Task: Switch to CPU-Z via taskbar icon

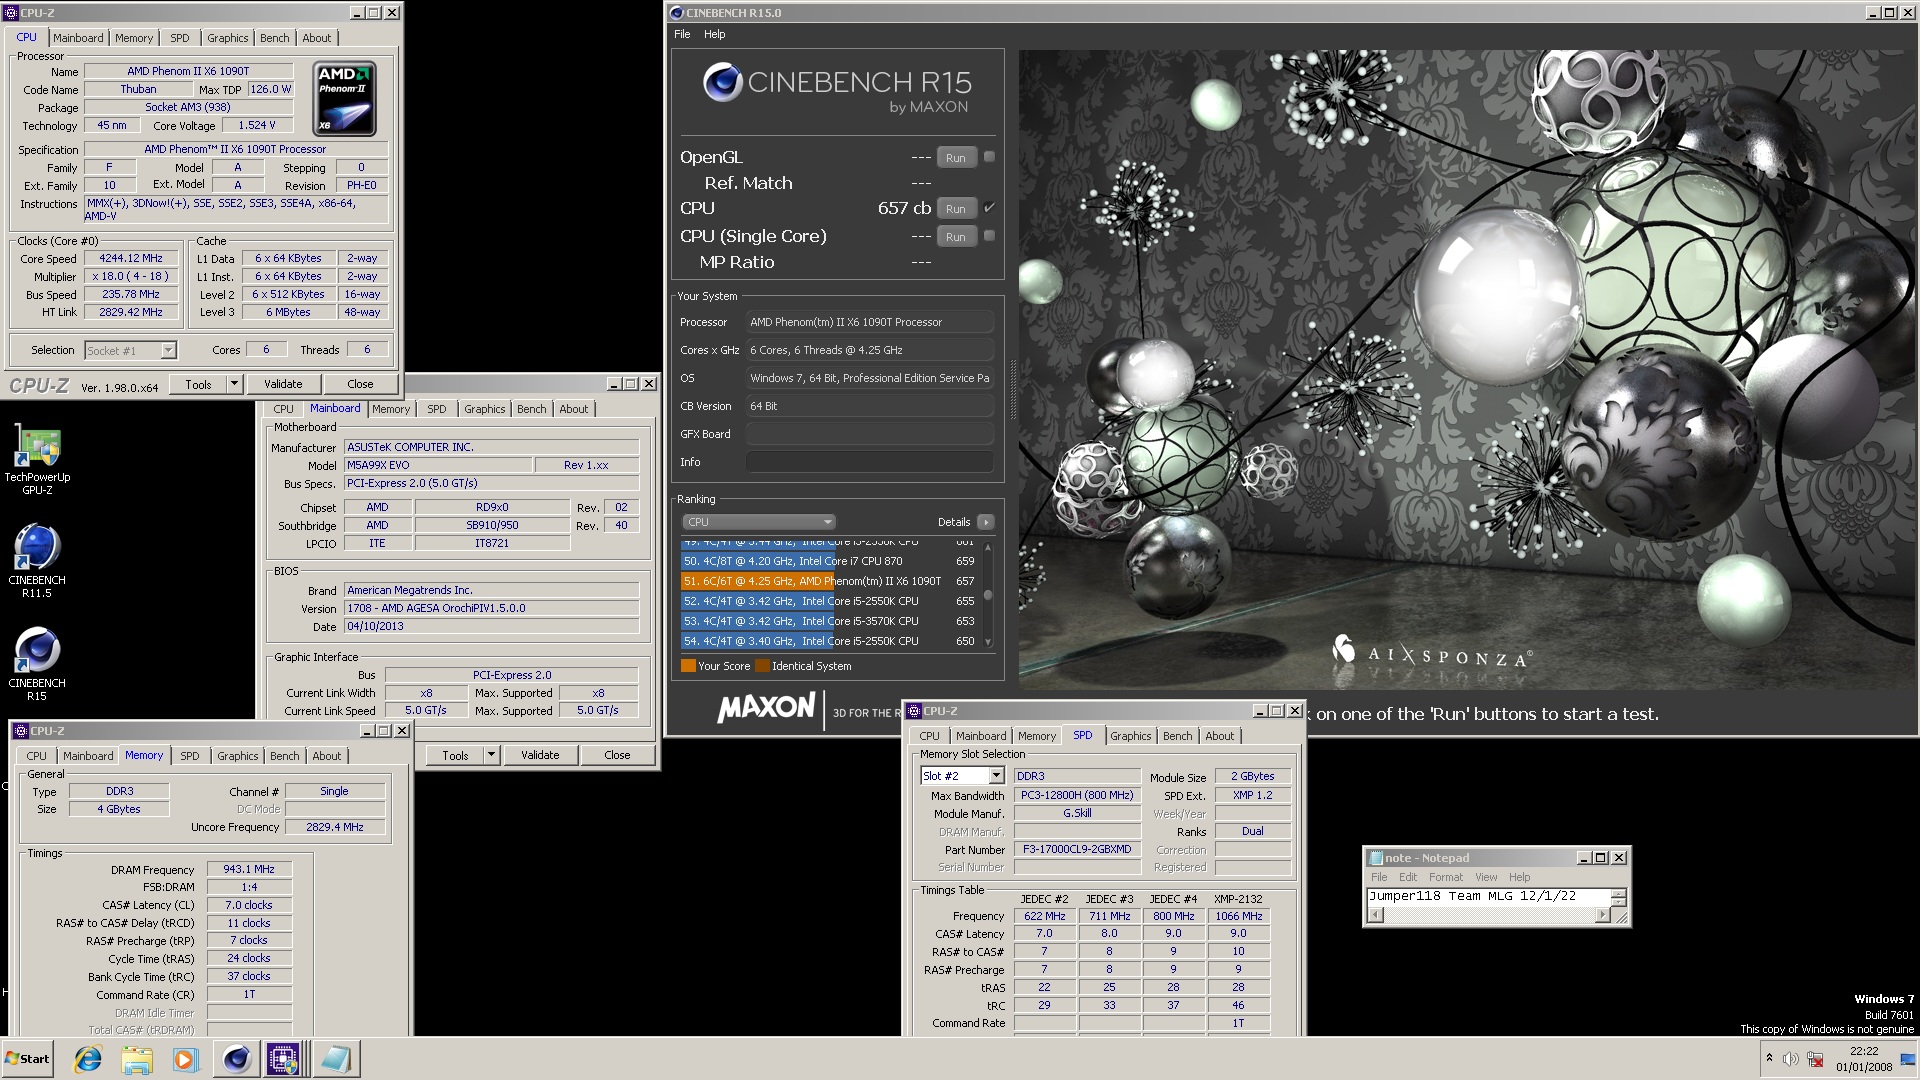Action: pos(283,1059)
